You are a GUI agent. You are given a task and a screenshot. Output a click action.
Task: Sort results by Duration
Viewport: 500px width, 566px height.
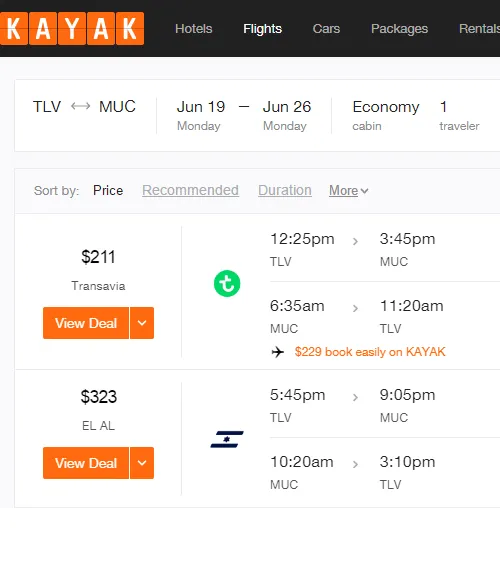(285, 190)
